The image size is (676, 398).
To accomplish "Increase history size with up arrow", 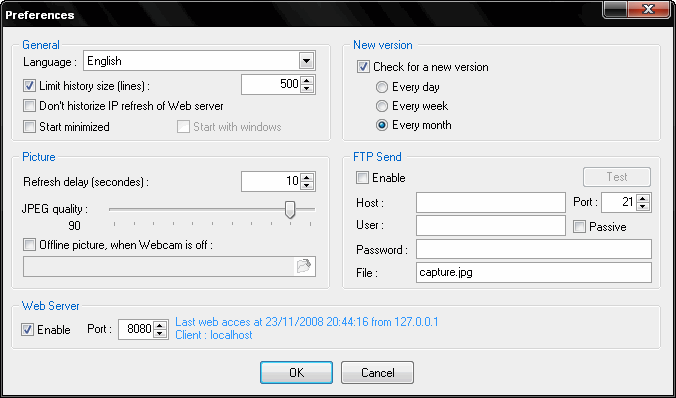I will coord(307,80).
